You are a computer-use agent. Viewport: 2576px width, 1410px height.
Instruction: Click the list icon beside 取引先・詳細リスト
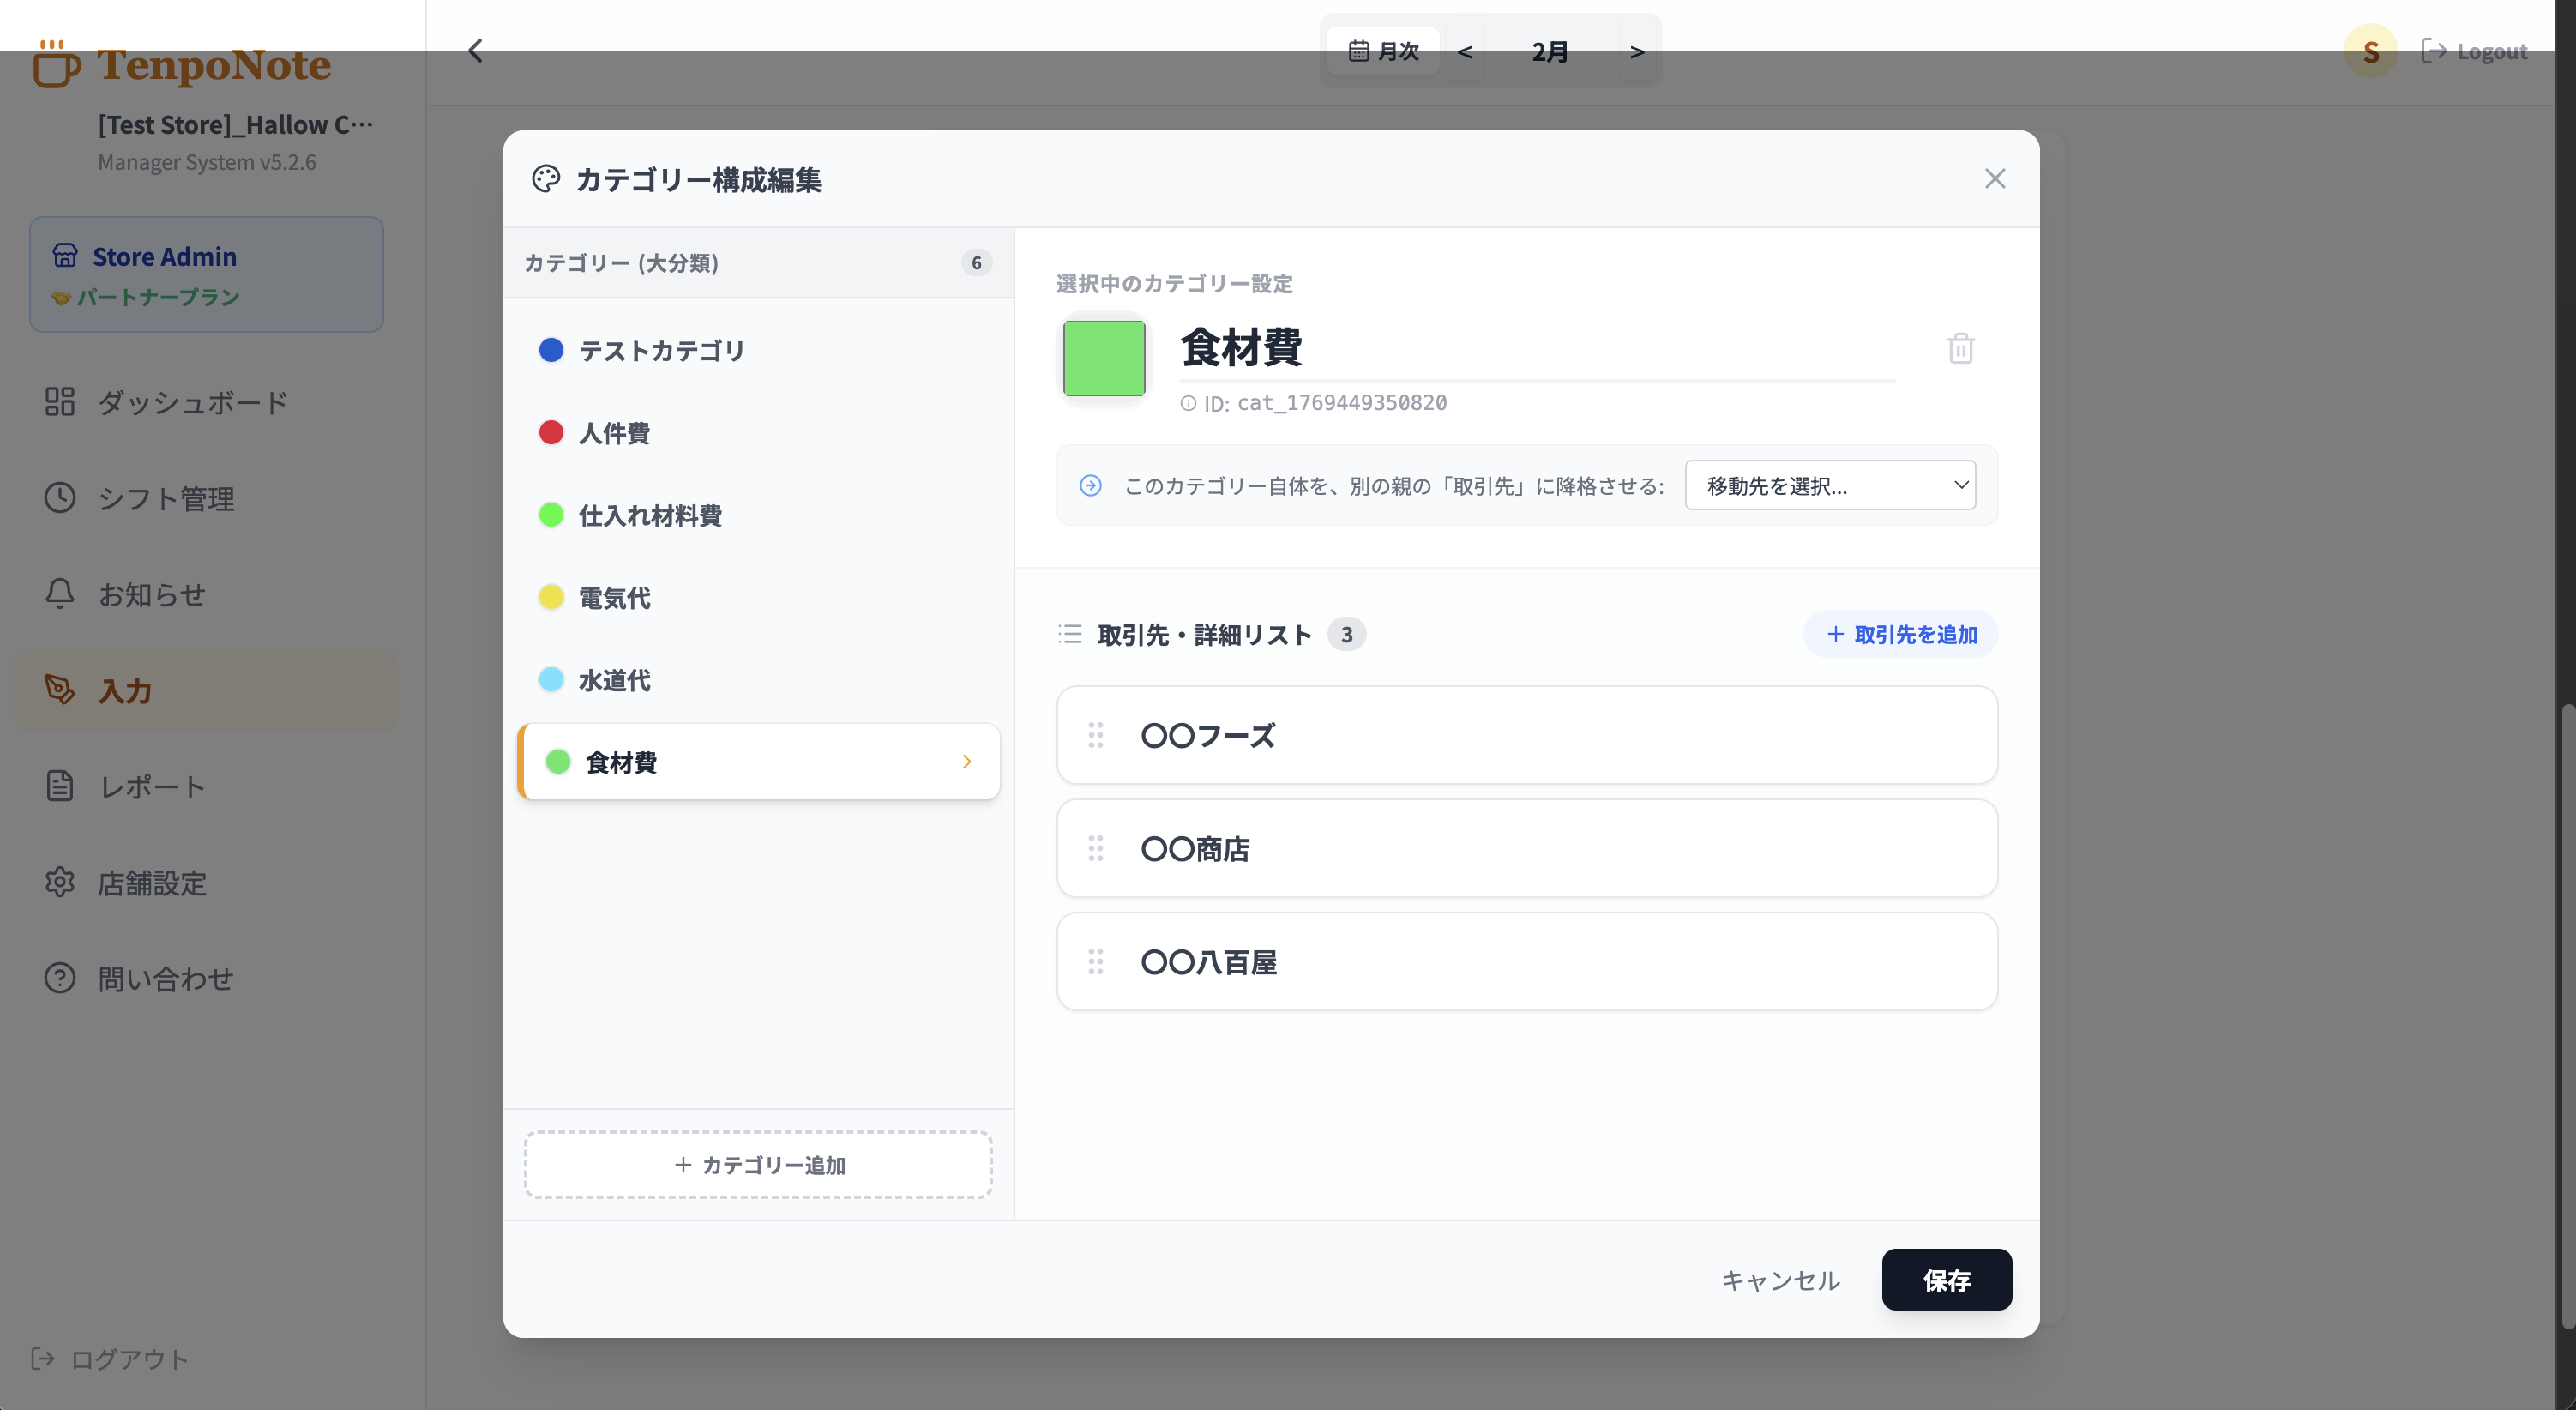pos(1070,634)
